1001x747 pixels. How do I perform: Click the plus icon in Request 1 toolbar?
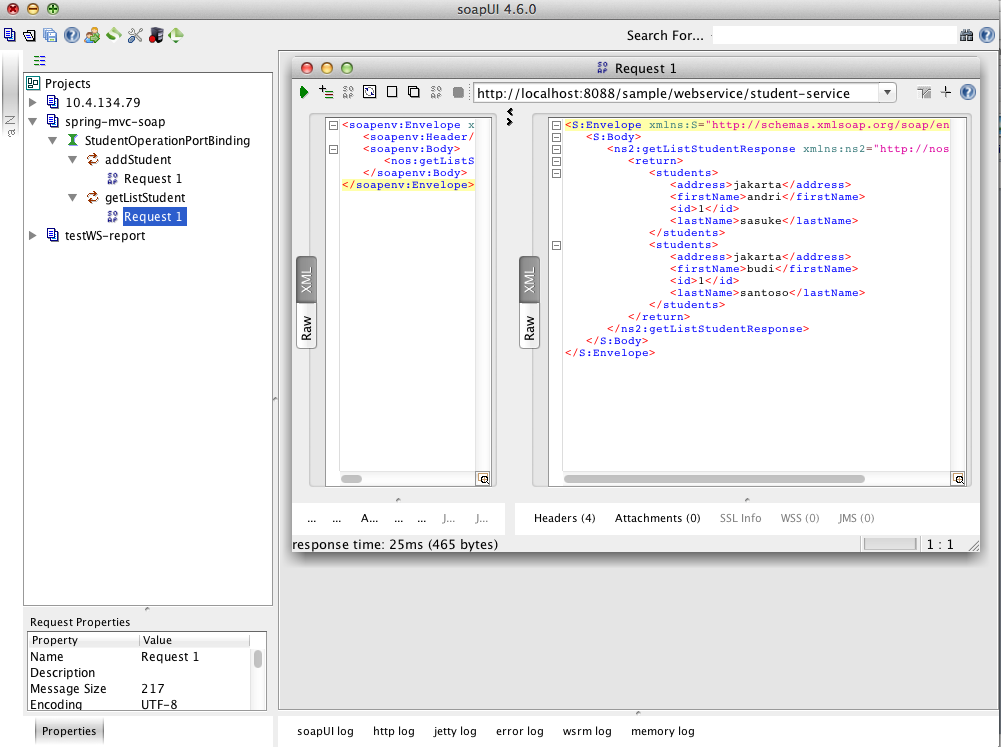pos(946,93)
